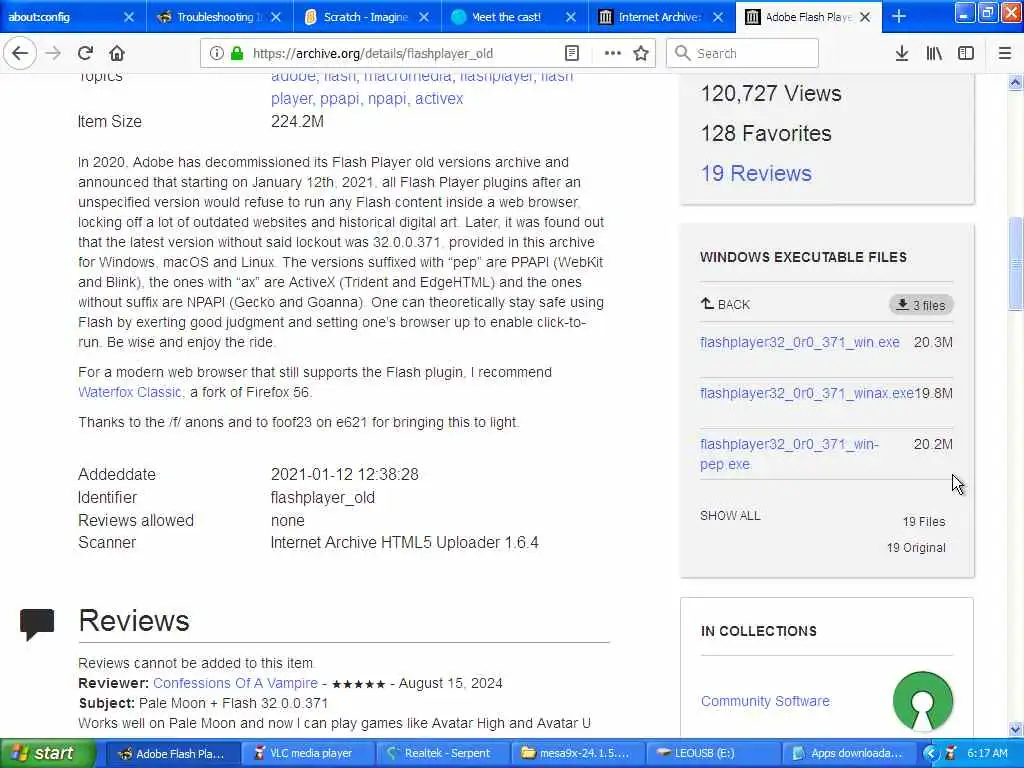Click the page scrollbar down arrow

point(1015,729)
